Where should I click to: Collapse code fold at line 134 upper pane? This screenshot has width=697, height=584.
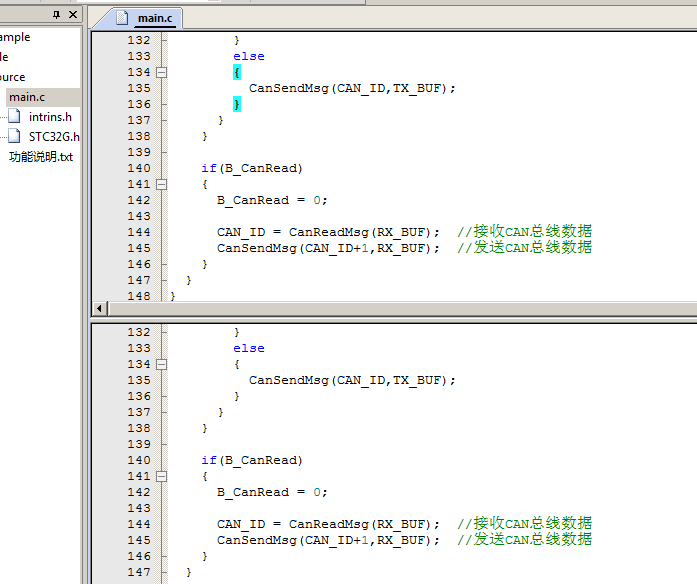[x=162, y=72]
